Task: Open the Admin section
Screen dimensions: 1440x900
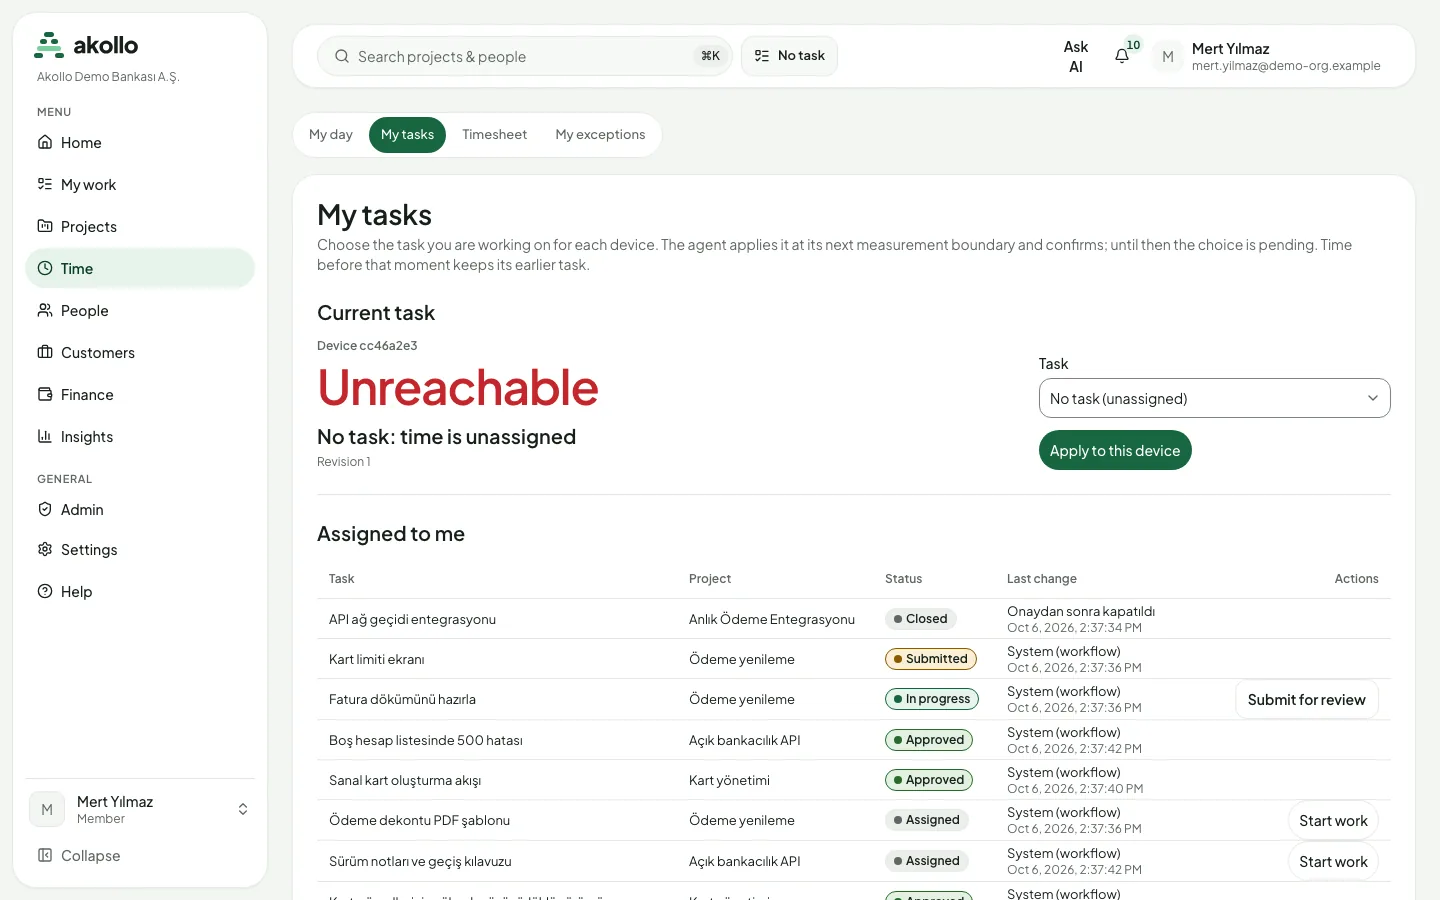Action: [x=140, y=510]
